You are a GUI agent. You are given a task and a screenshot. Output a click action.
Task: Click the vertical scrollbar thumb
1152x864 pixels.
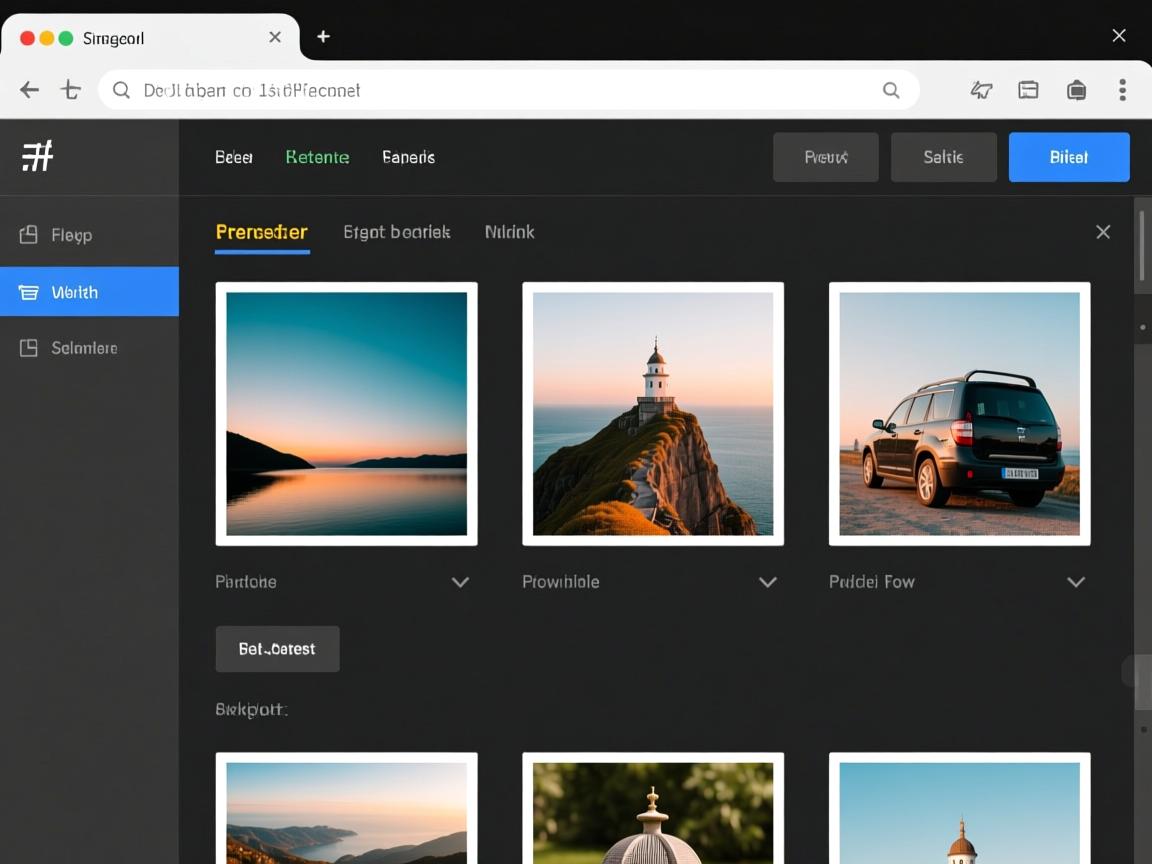coord(1142,245)
